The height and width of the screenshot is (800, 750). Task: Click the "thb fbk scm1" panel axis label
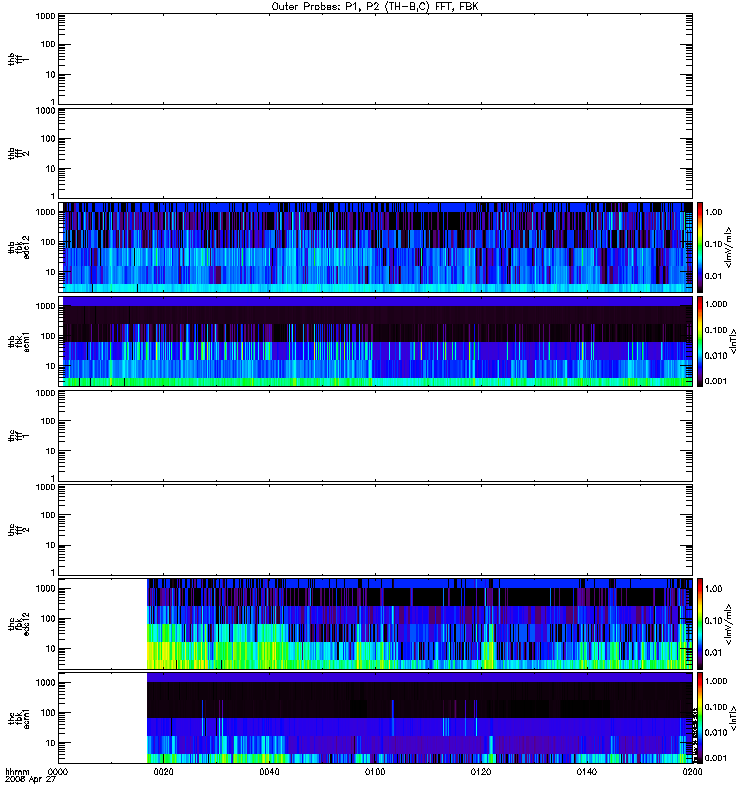[x=18, y=342]
